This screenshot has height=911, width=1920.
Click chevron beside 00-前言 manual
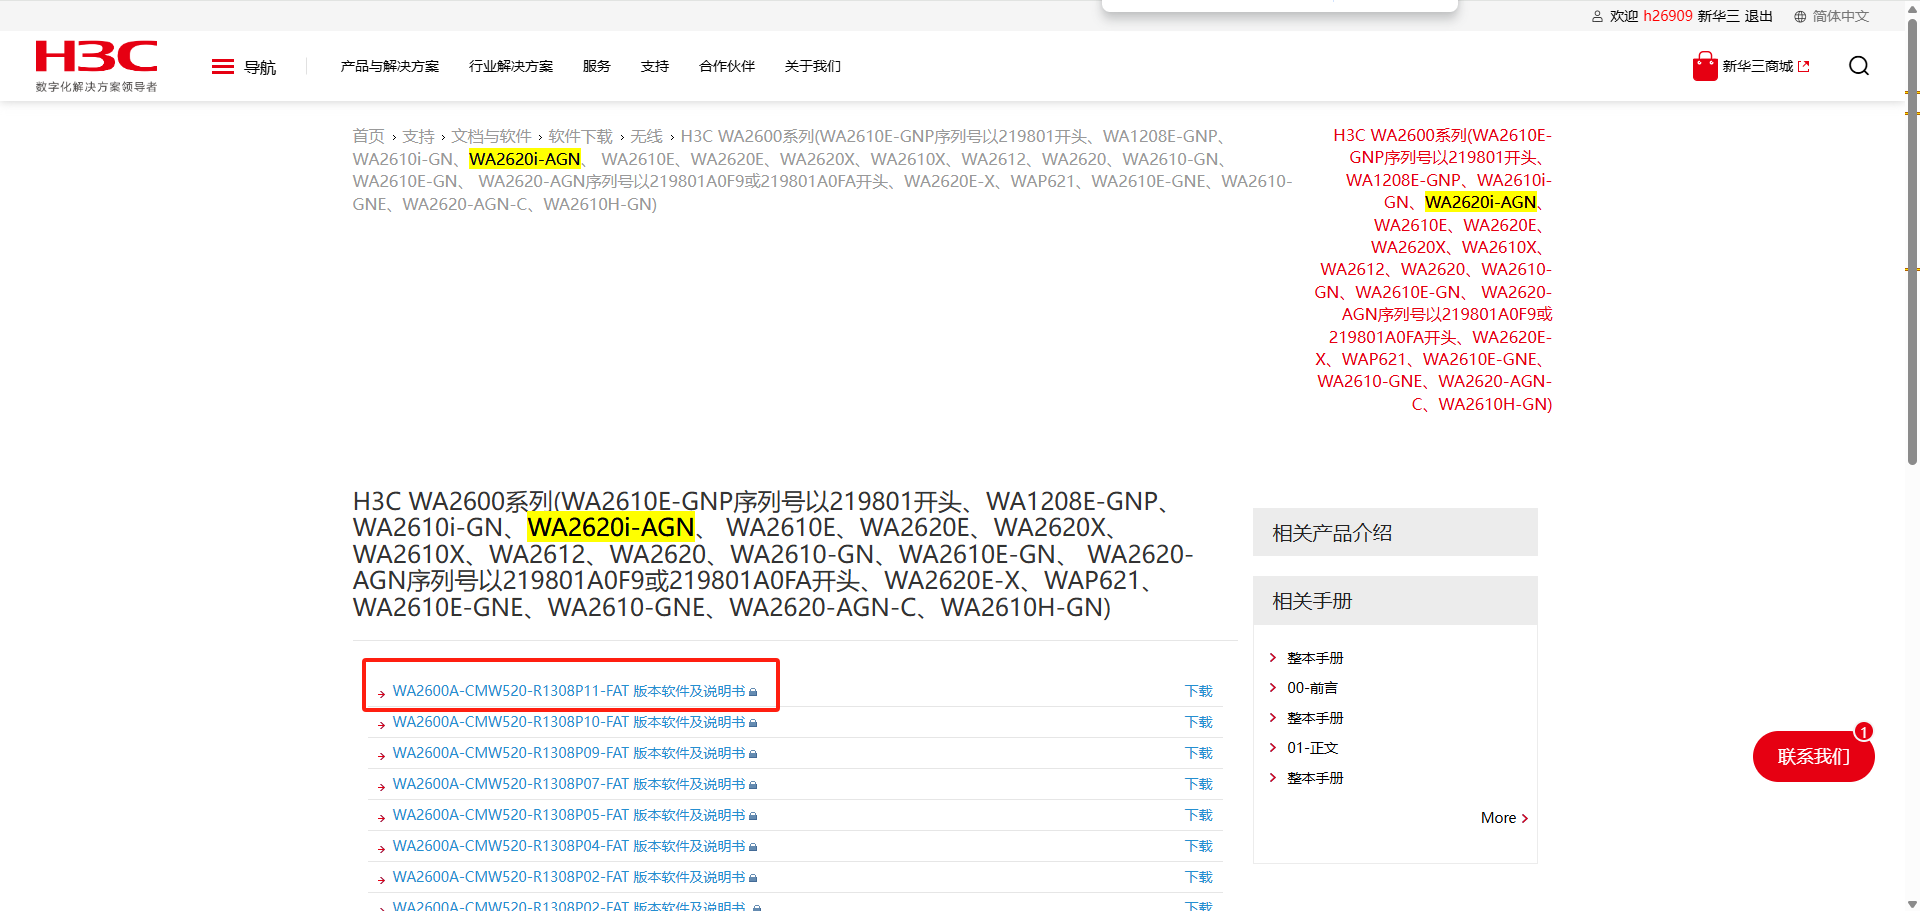click(x=1273, y=687)
